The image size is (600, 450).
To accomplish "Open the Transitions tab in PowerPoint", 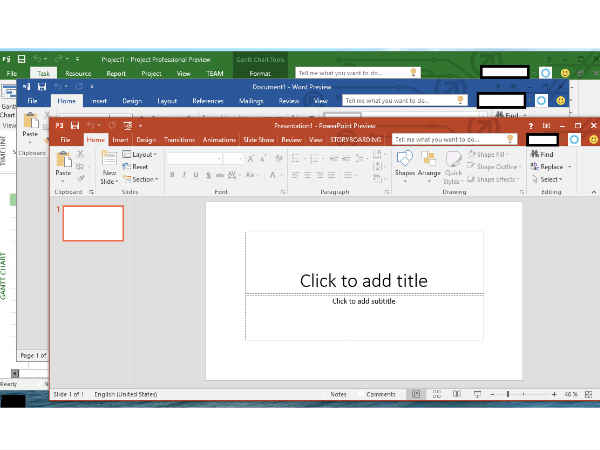I will coord(179,140).
